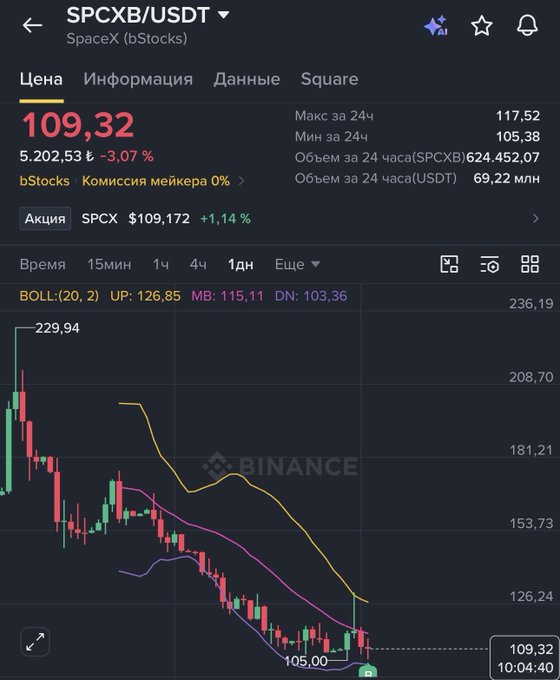Tap the 229,94 high price marker
This screenshot has height=680, width=560.
pos(57,328)
